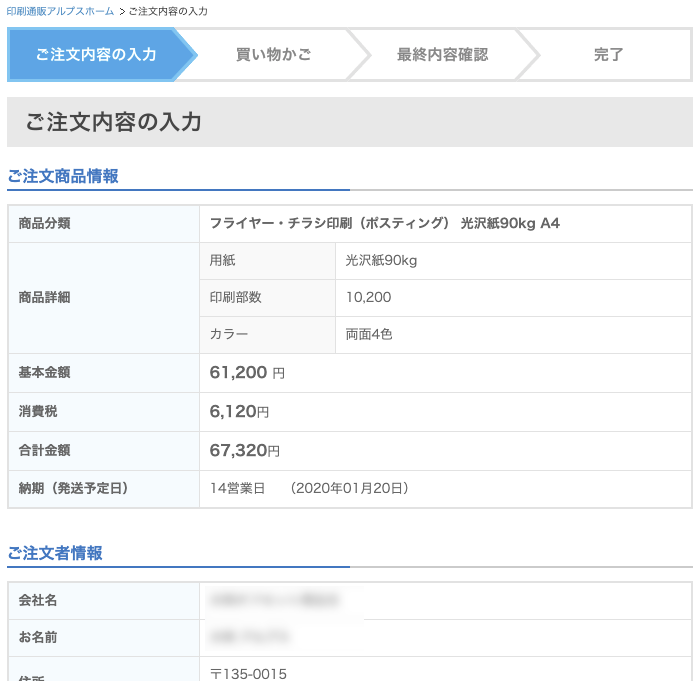
Task: Click the 〒135-0015 postal code text
Action: click(x=248, y=674)
